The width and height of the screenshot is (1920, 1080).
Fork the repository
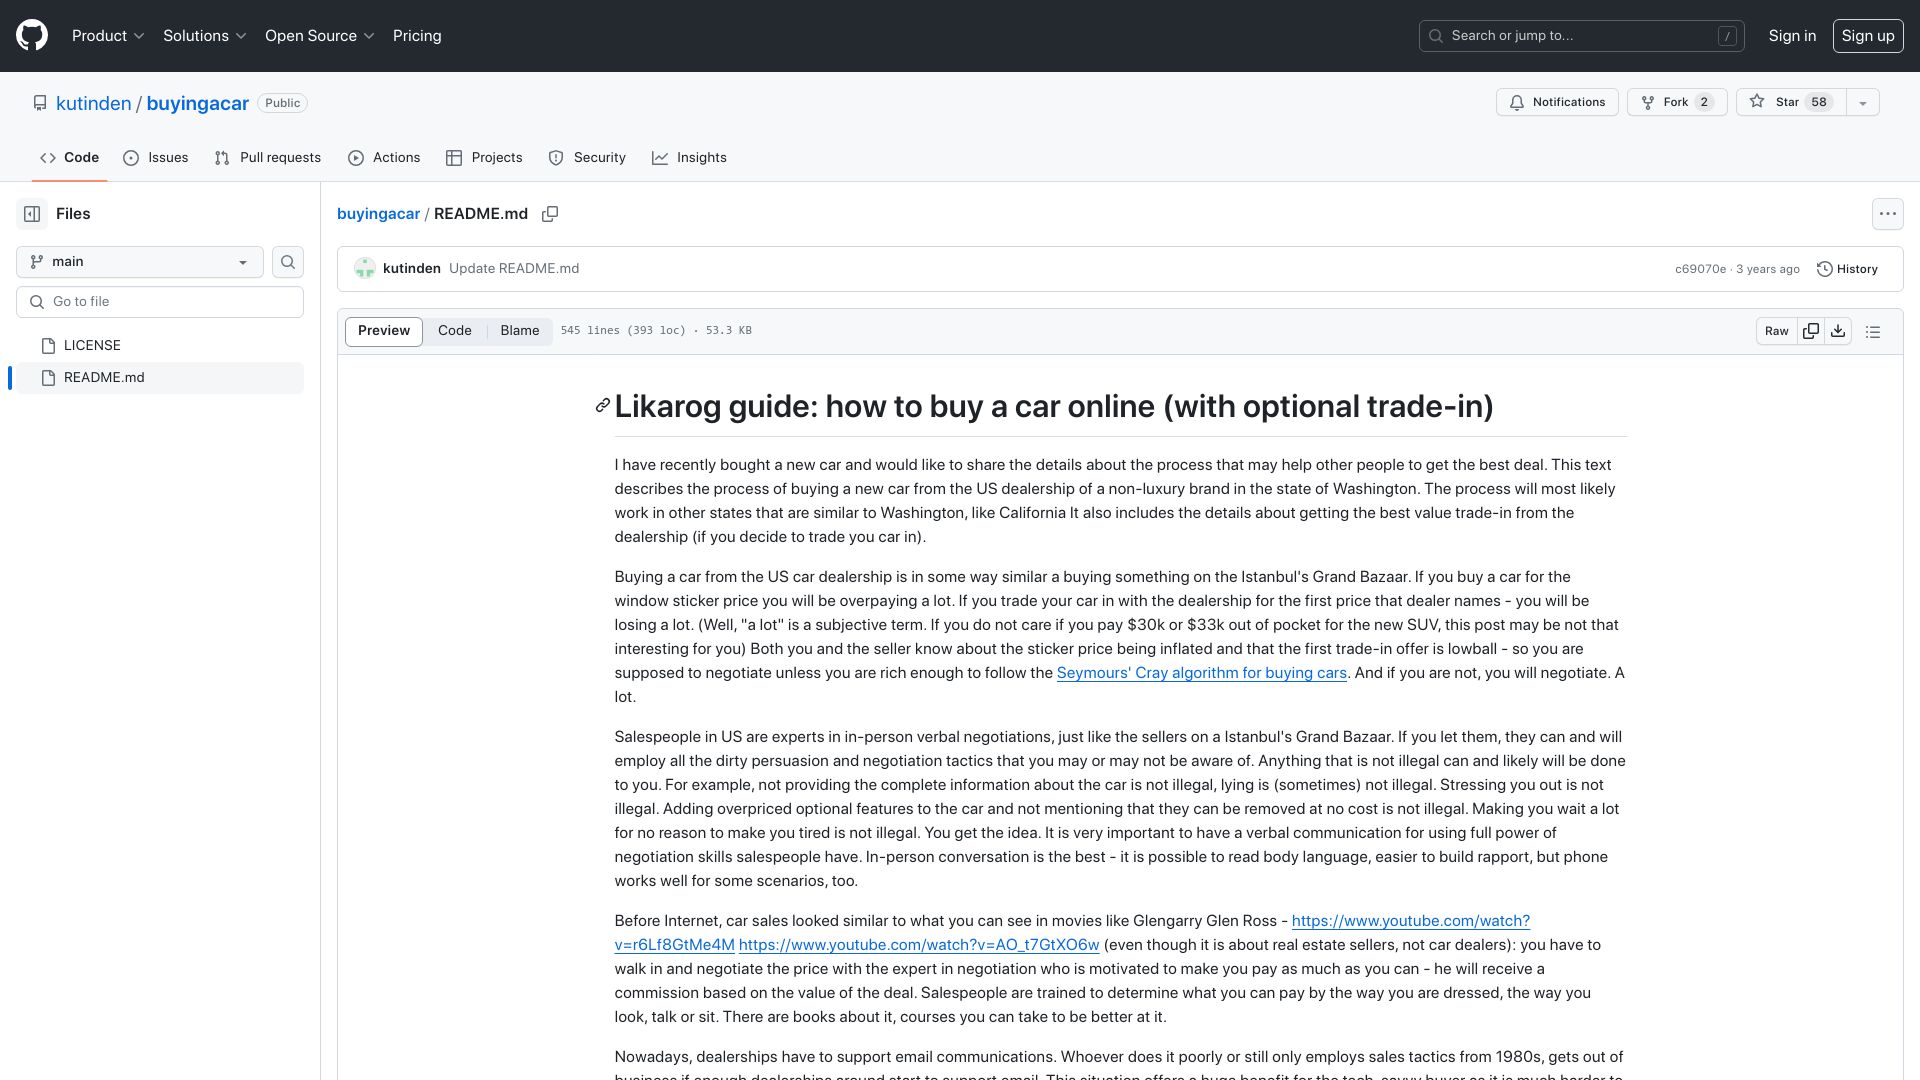1677,103
